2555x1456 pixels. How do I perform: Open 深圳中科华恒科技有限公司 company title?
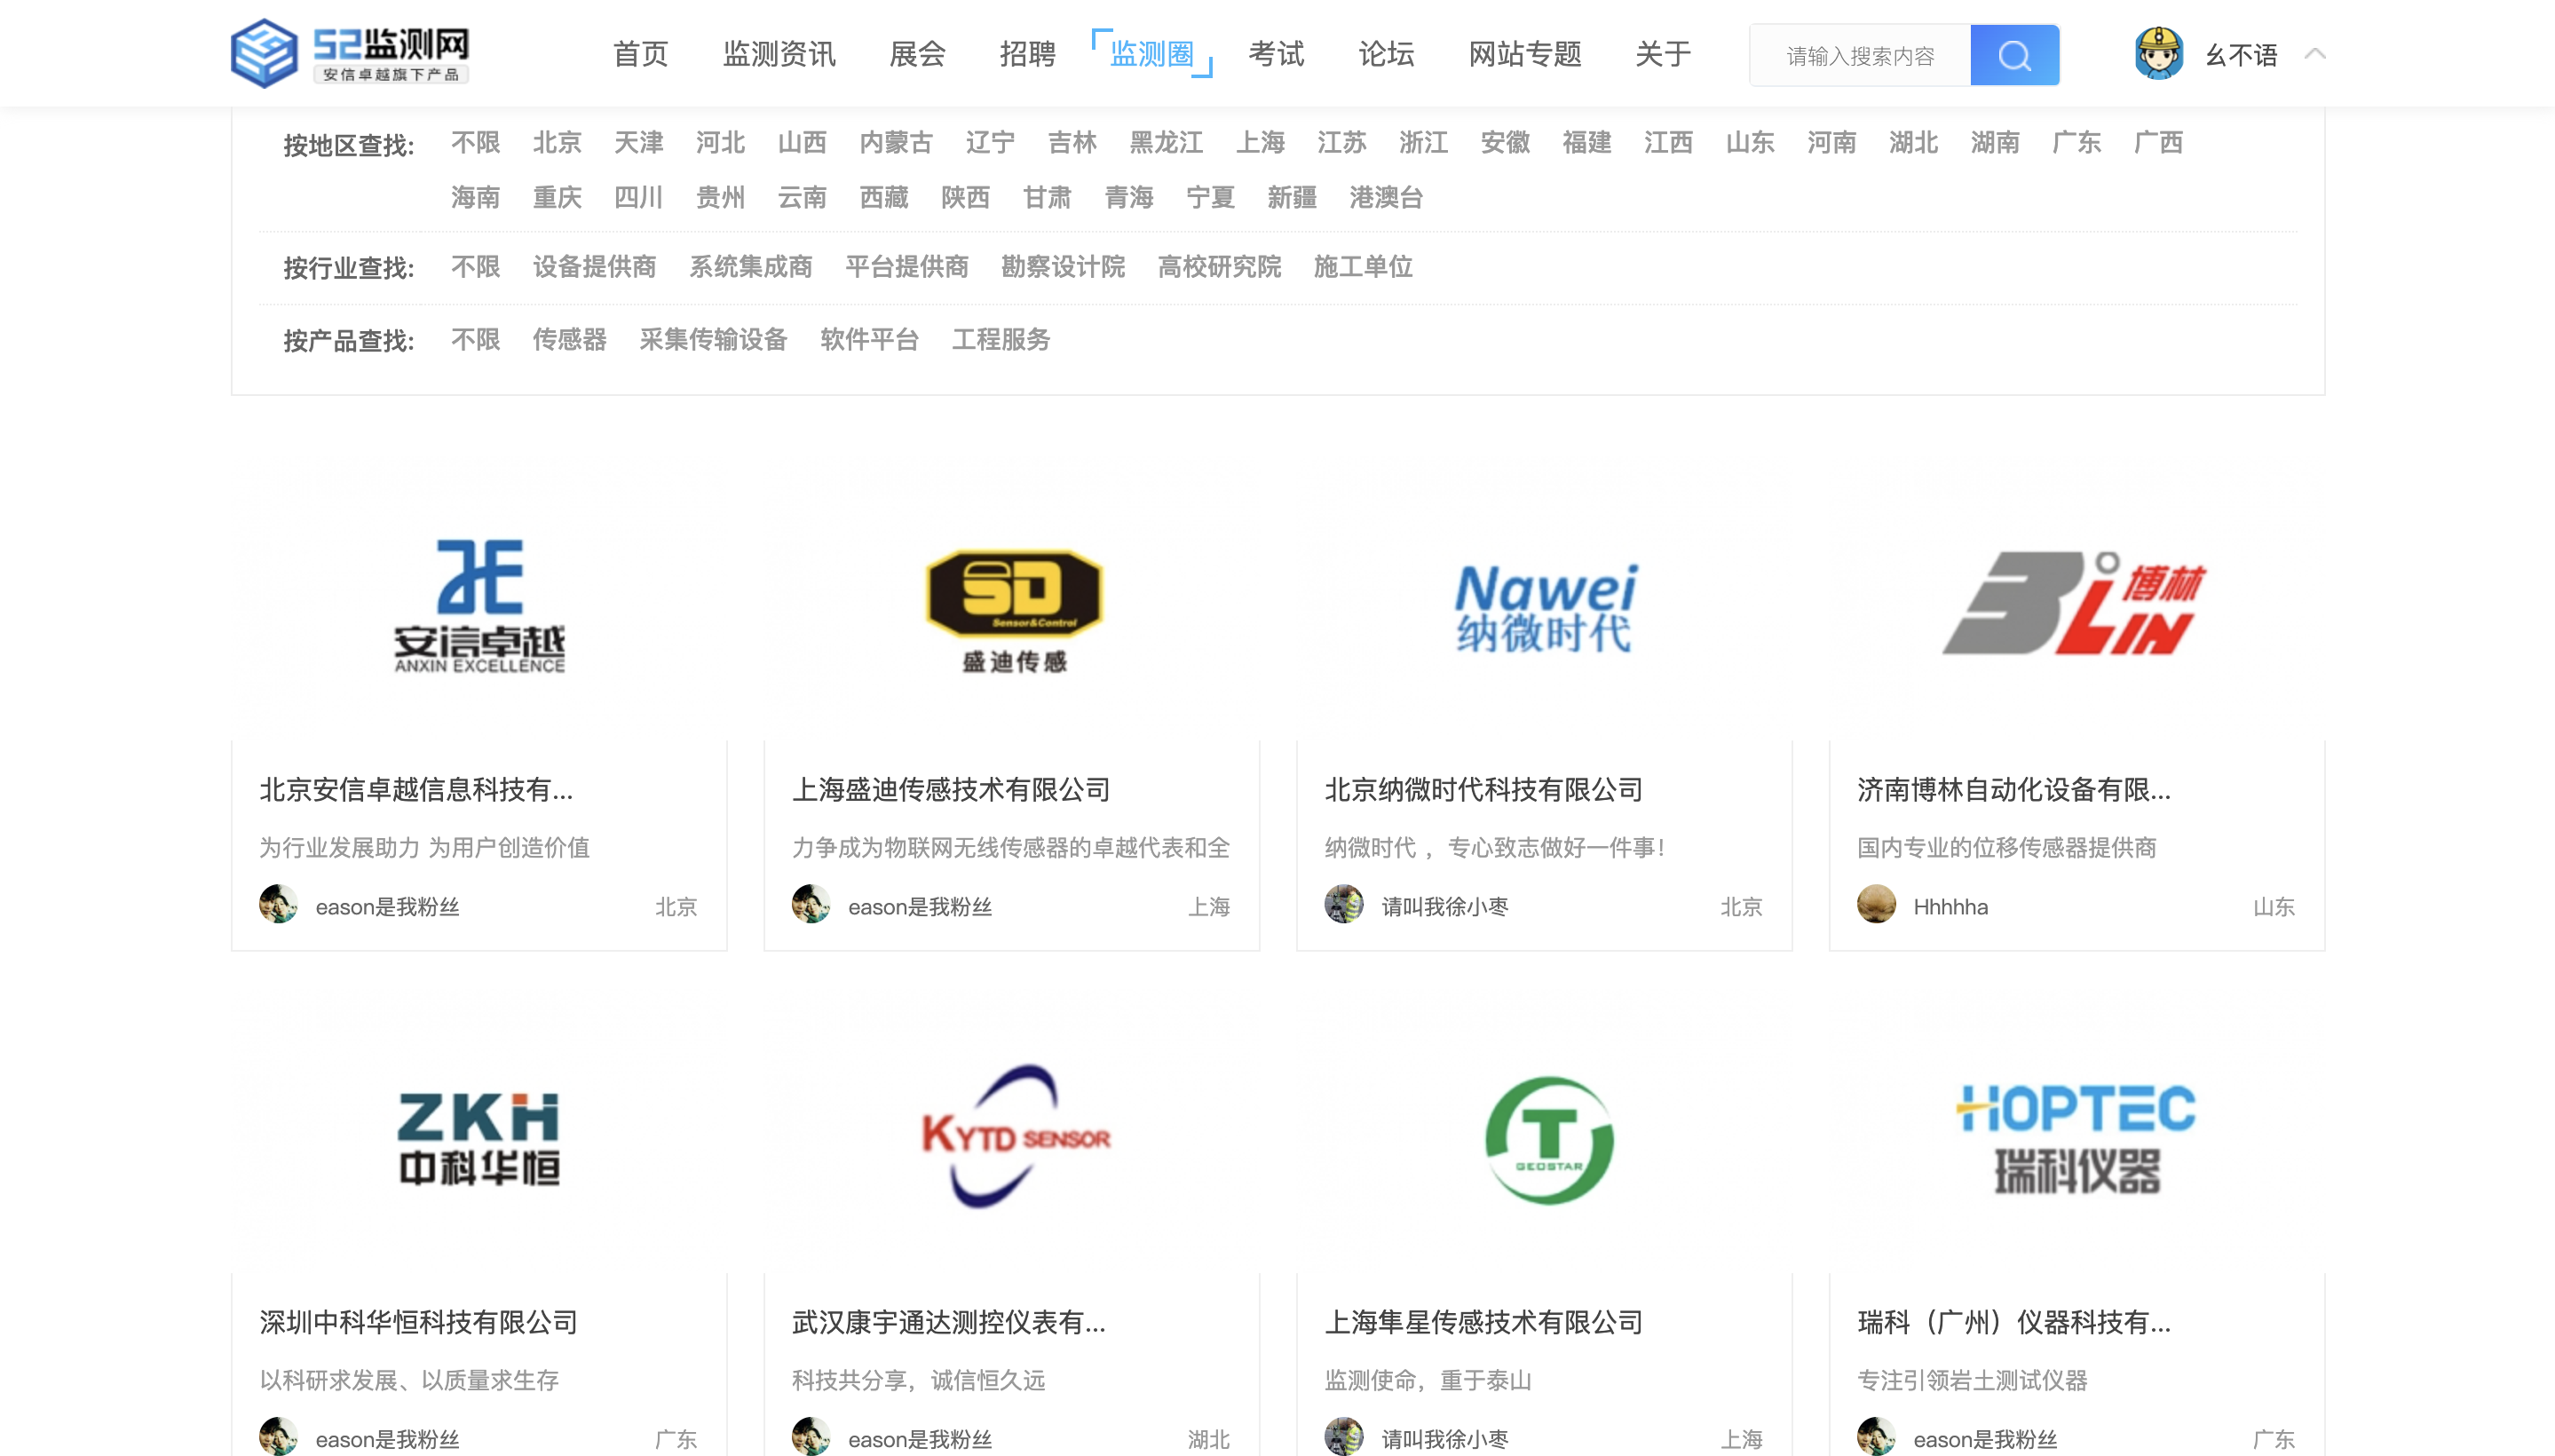[419, 1323]
